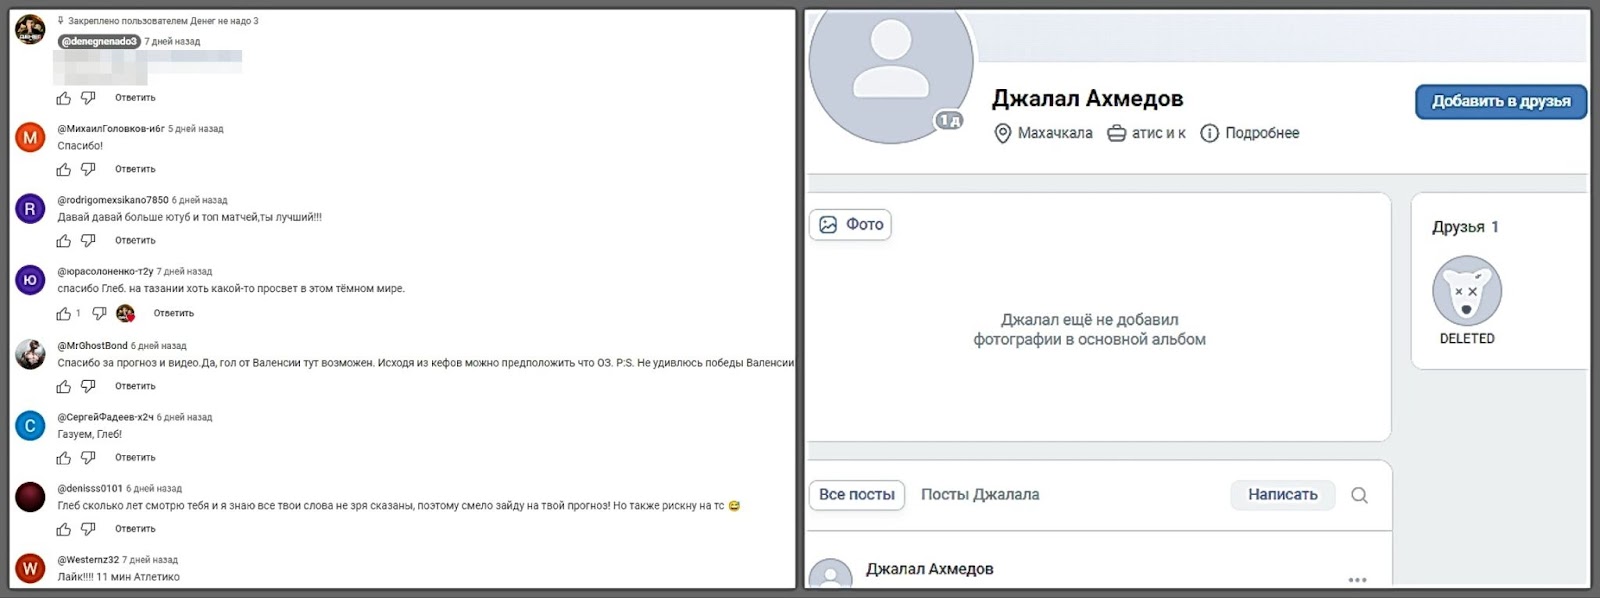
Task: Reply to @Westernz32's neighbor @denisss0101 via Ответить
Action: [x=135, y=528]
